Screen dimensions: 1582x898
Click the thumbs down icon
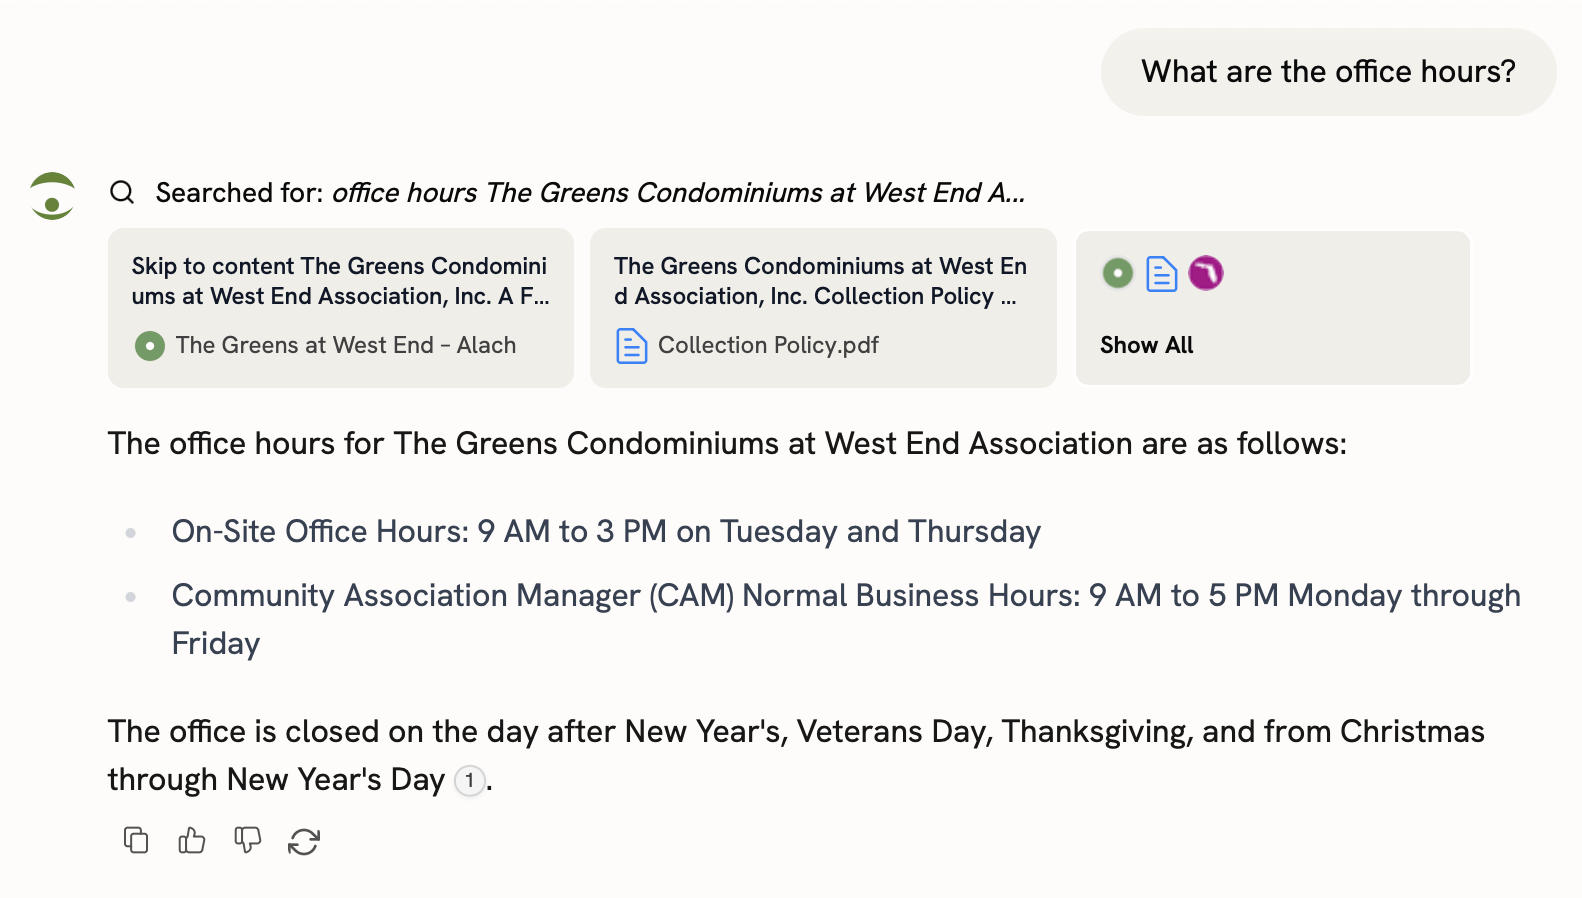(247, 840)
